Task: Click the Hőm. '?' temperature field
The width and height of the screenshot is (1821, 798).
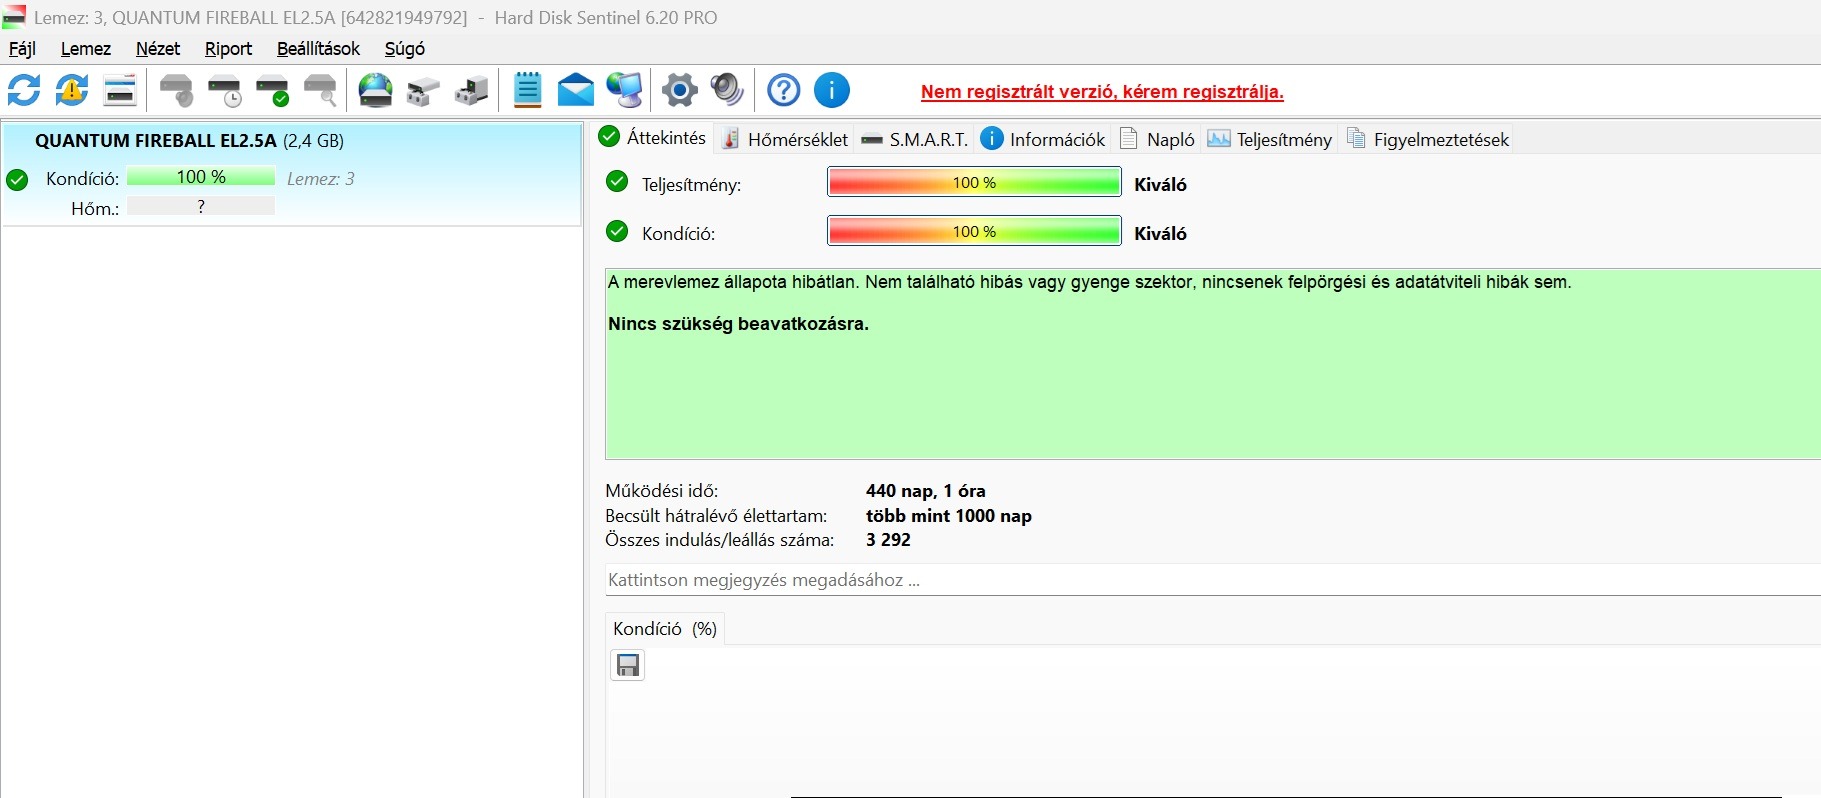Action: [201, 206]
